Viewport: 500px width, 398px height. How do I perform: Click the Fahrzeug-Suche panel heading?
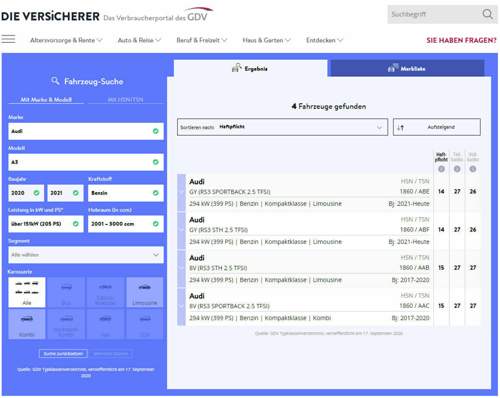click(x=87, y=81)
